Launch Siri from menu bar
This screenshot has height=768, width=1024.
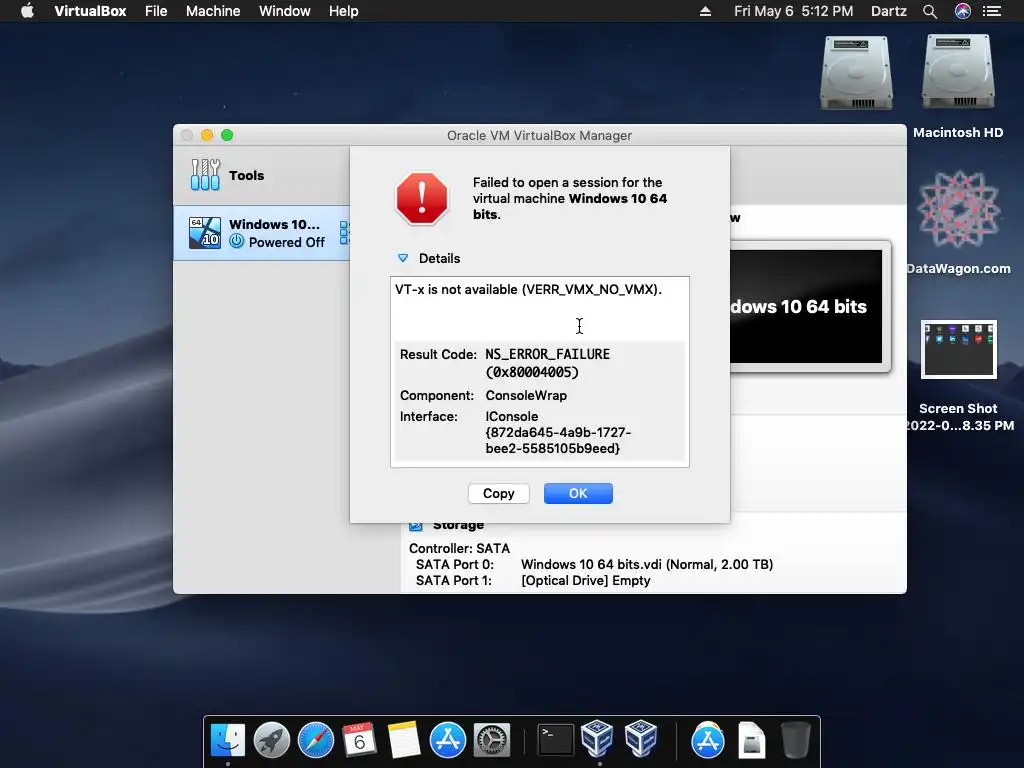click(x=963, y=11)
